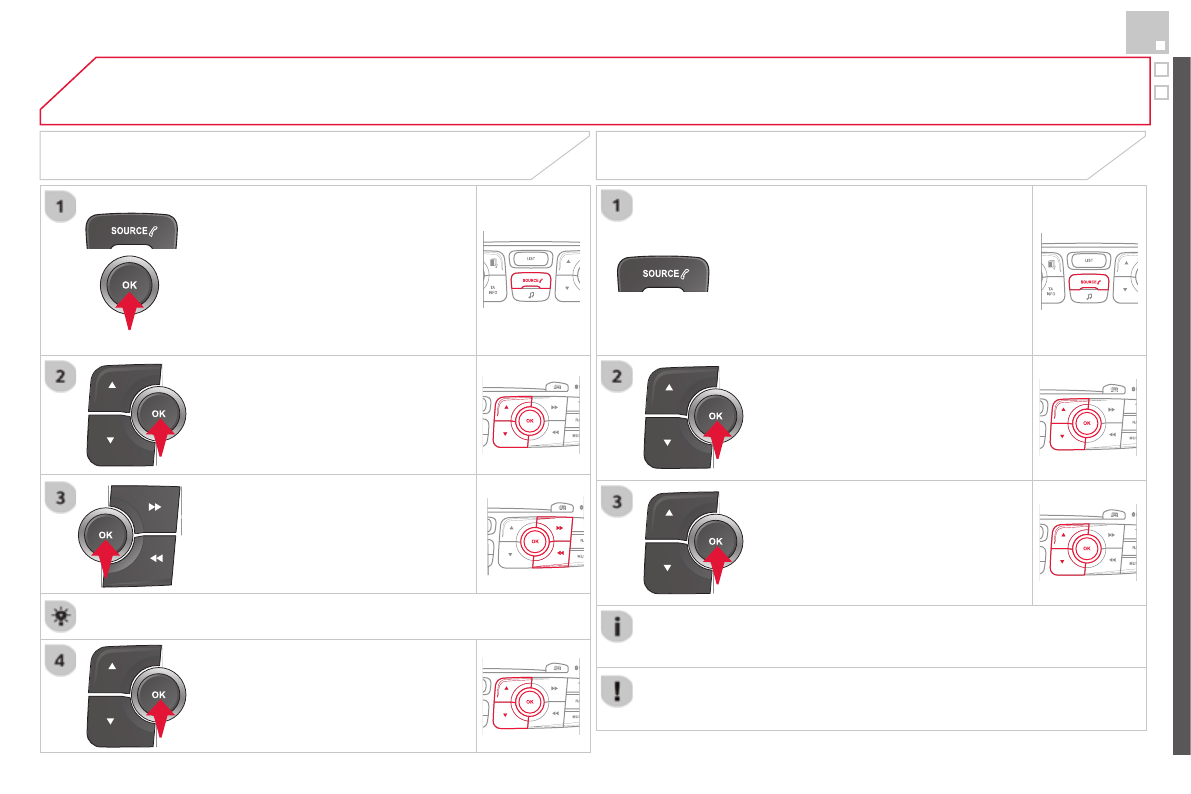Click the step 4 number badge
Screen dimensions: 1191x794
[61, 661]
